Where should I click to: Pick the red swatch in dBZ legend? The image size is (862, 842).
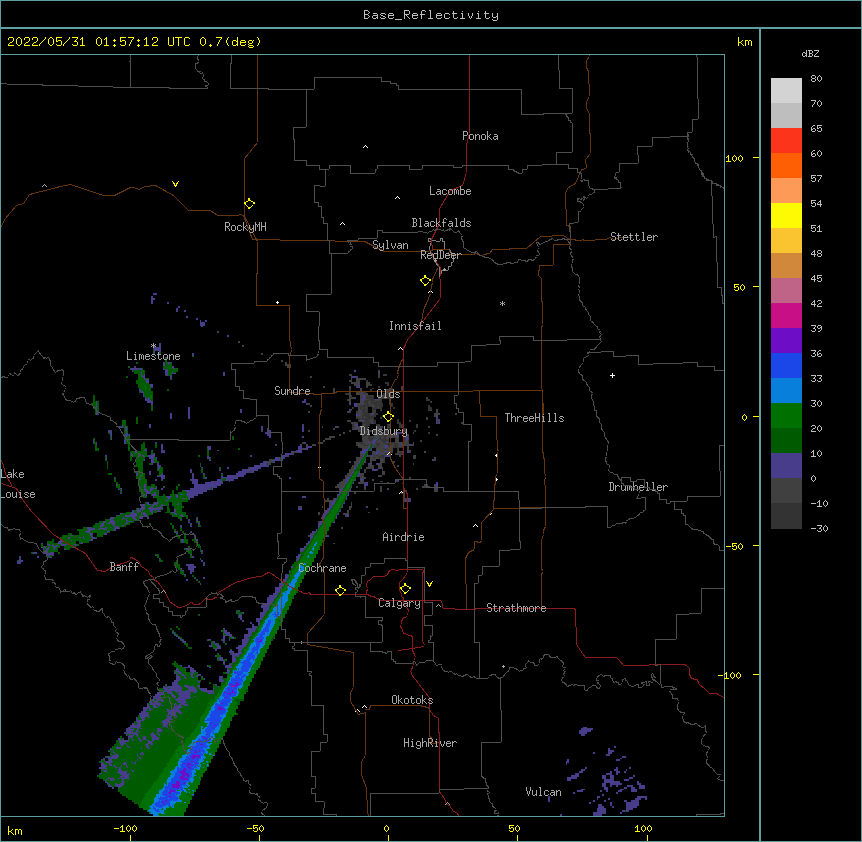(786, 140)
